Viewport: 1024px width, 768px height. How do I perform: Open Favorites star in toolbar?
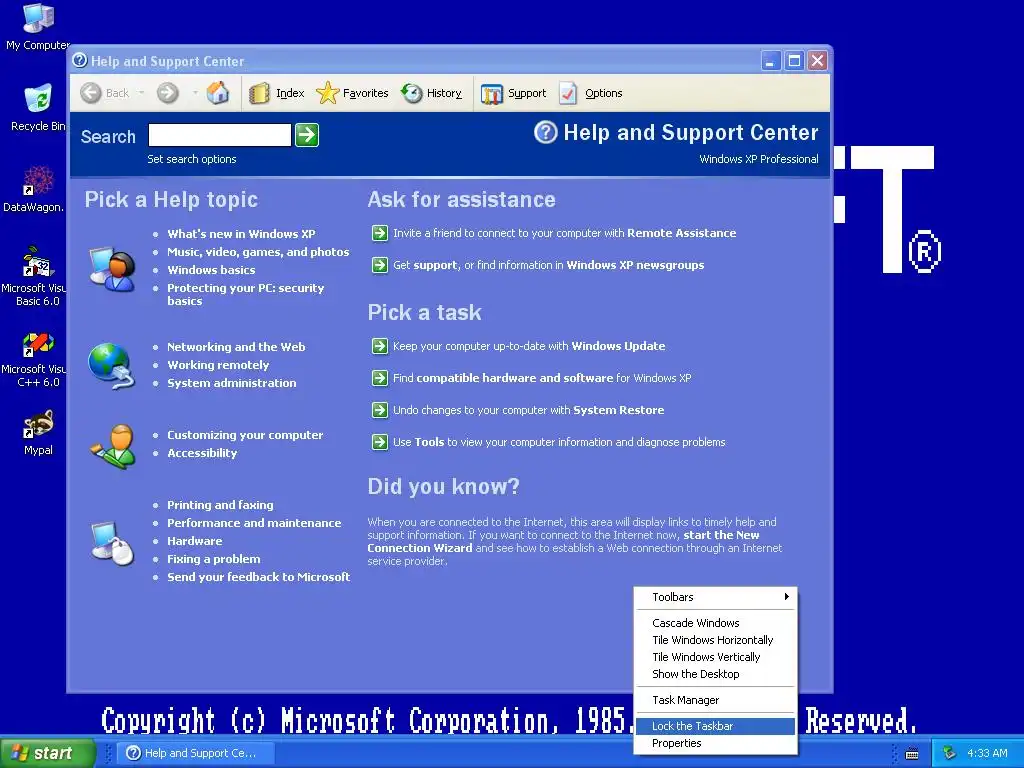click(327, 93)
